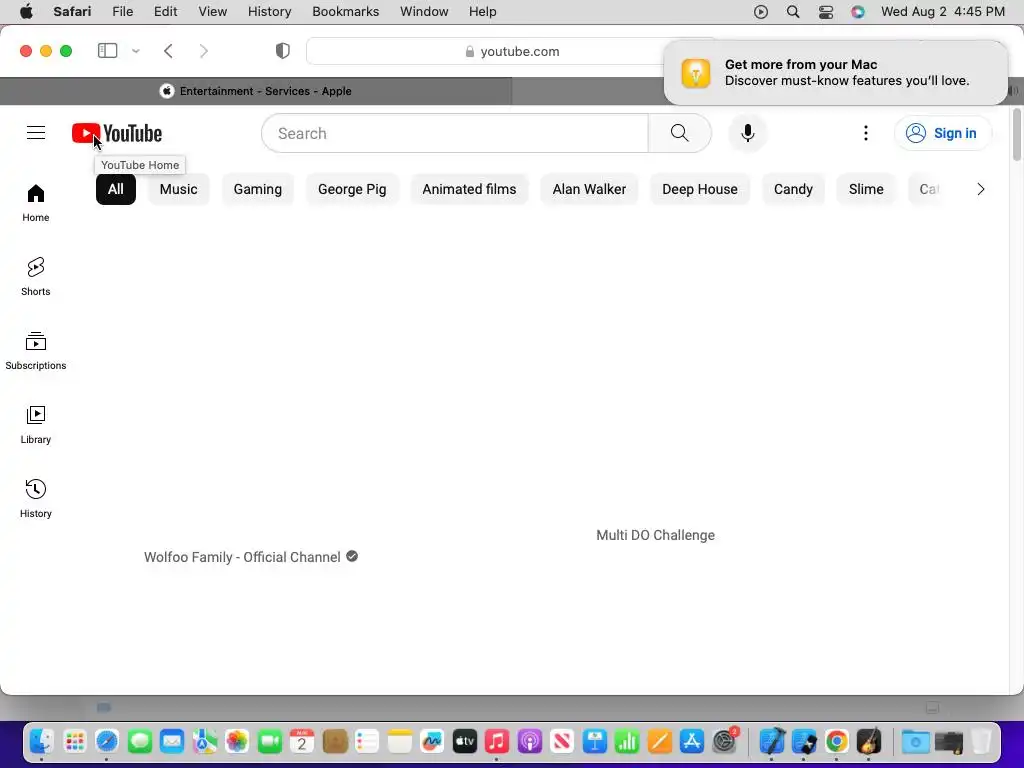Click the date and time in menu bar
Image resolution: width=1024 pixels, height=768 pixels.
pyautogui.click(x=942, y=12)
